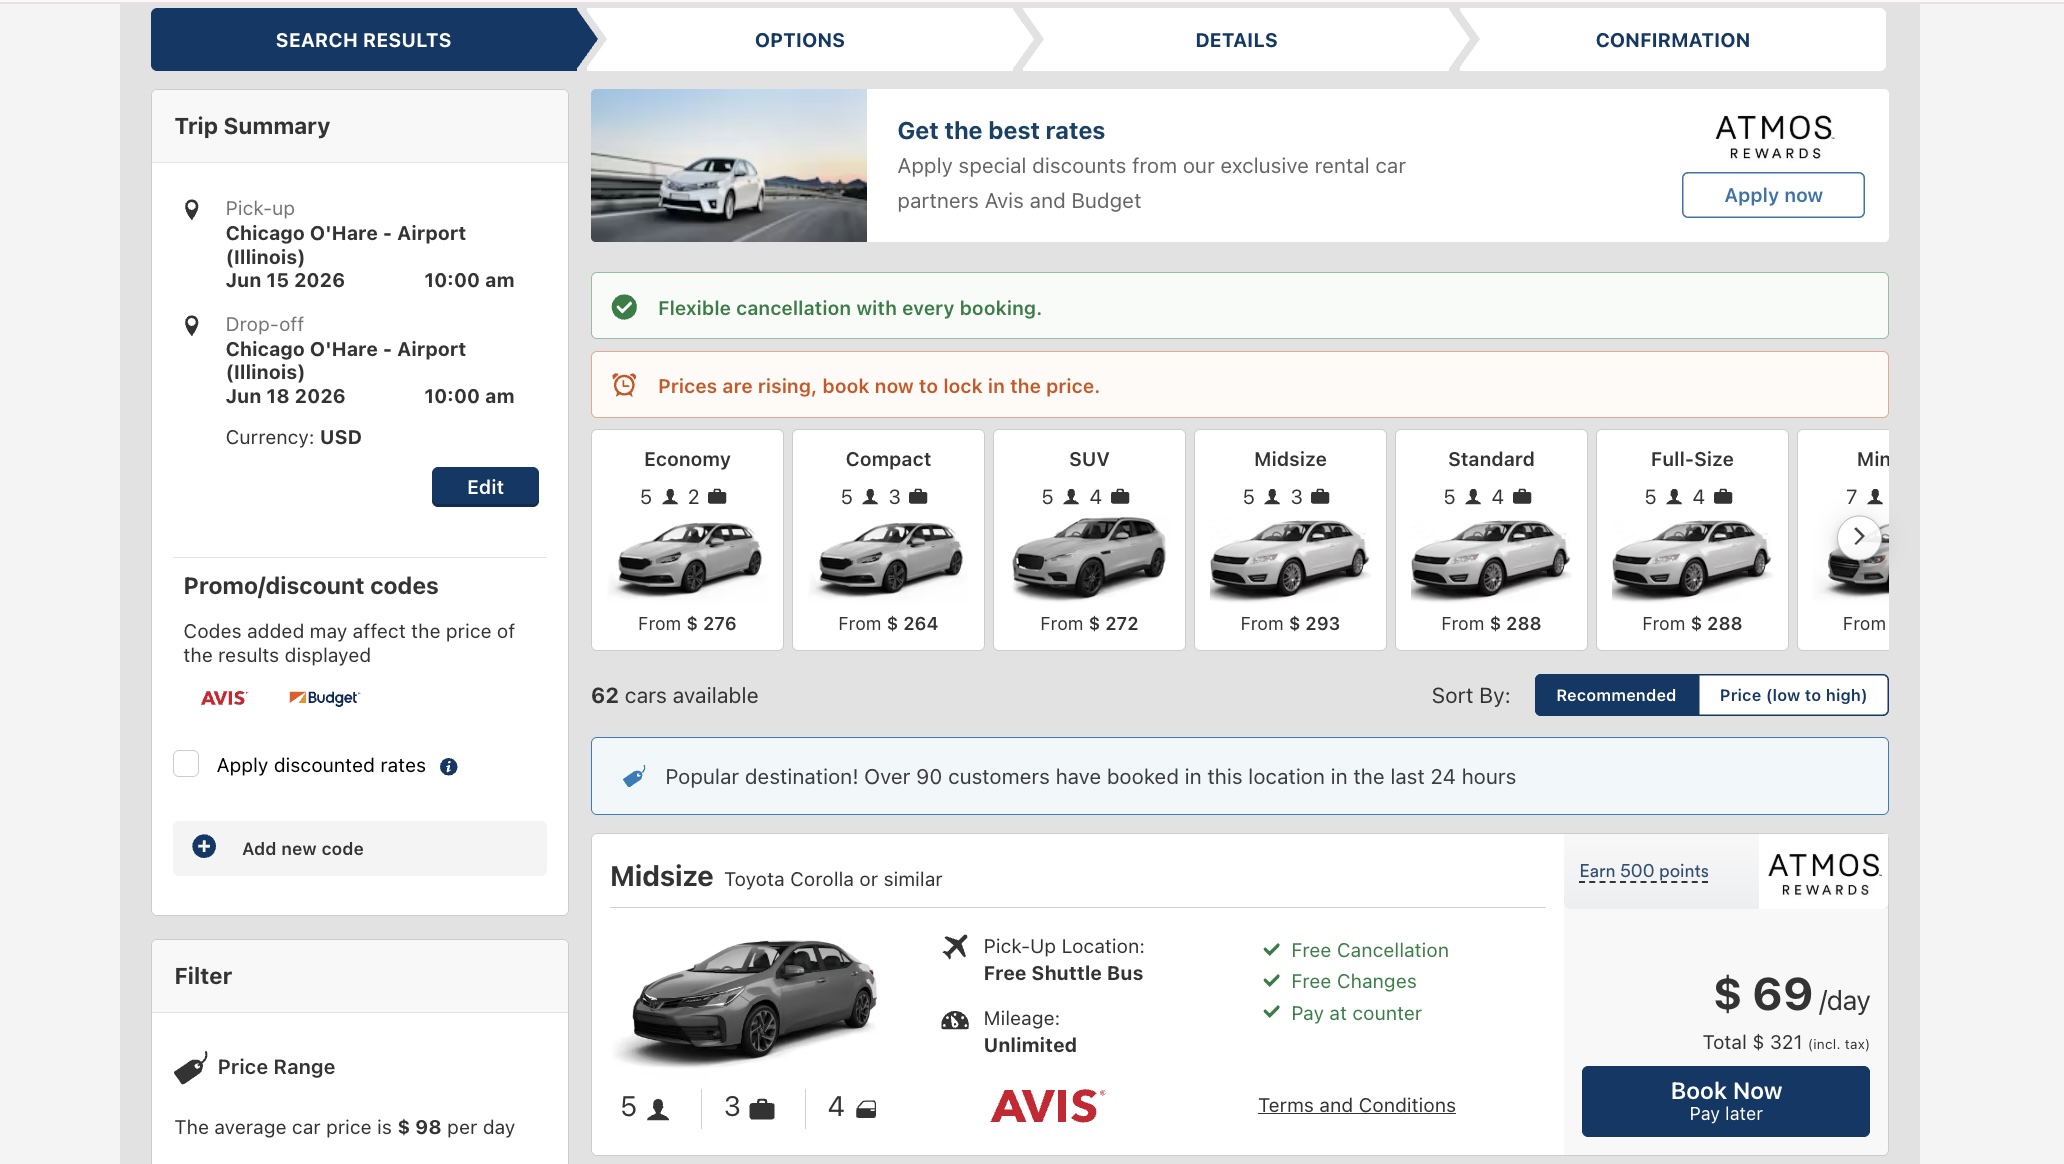Click the '$ 69 /day' price
Image resolution: width=2064 pixels, height=1164 pixels.
click(1791, 995)
